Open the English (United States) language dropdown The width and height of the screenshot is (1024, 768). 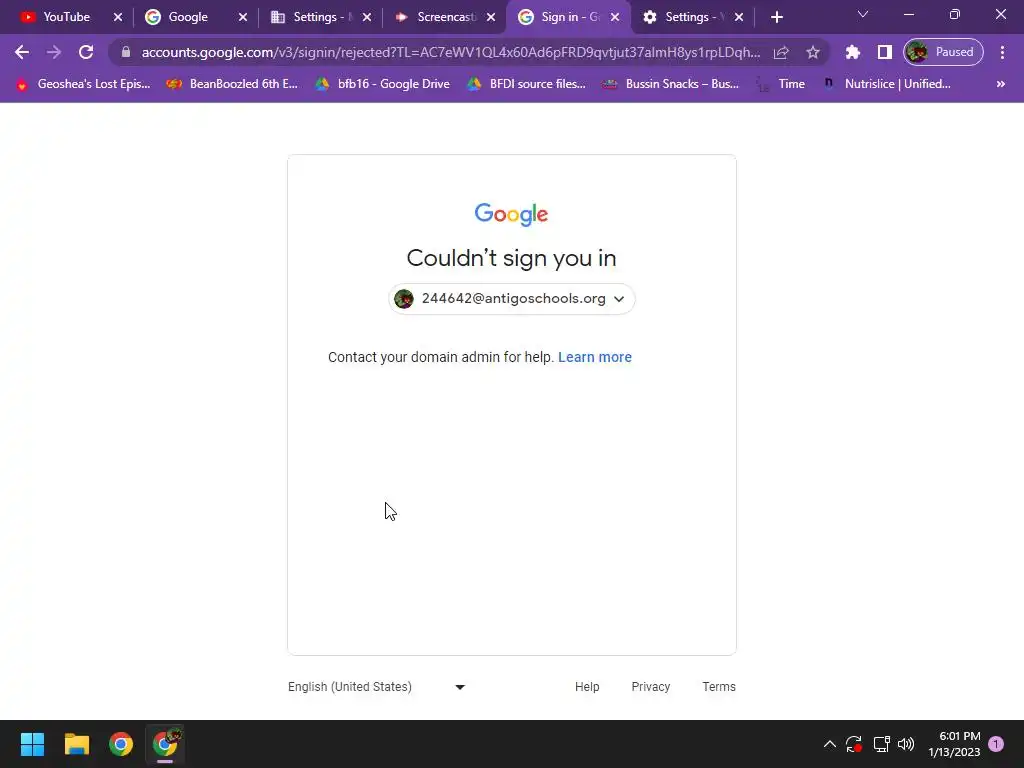coord(377,686)
